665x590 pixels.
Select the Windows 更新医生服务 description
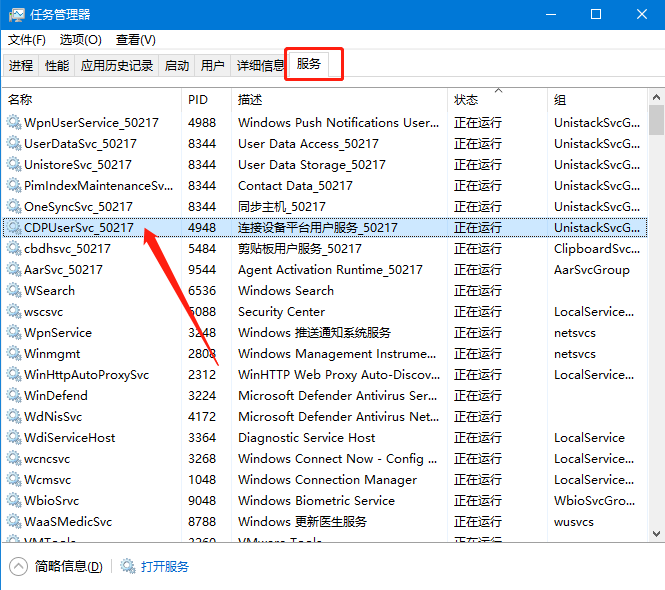(x=302, y=522)
